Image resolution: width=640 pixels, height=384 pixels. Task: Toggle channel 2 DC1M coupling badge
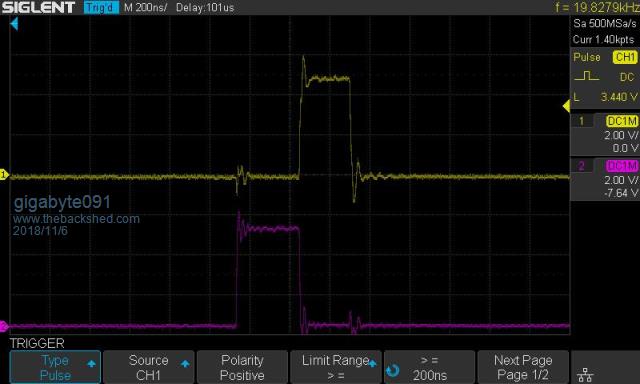click(622, 166)
